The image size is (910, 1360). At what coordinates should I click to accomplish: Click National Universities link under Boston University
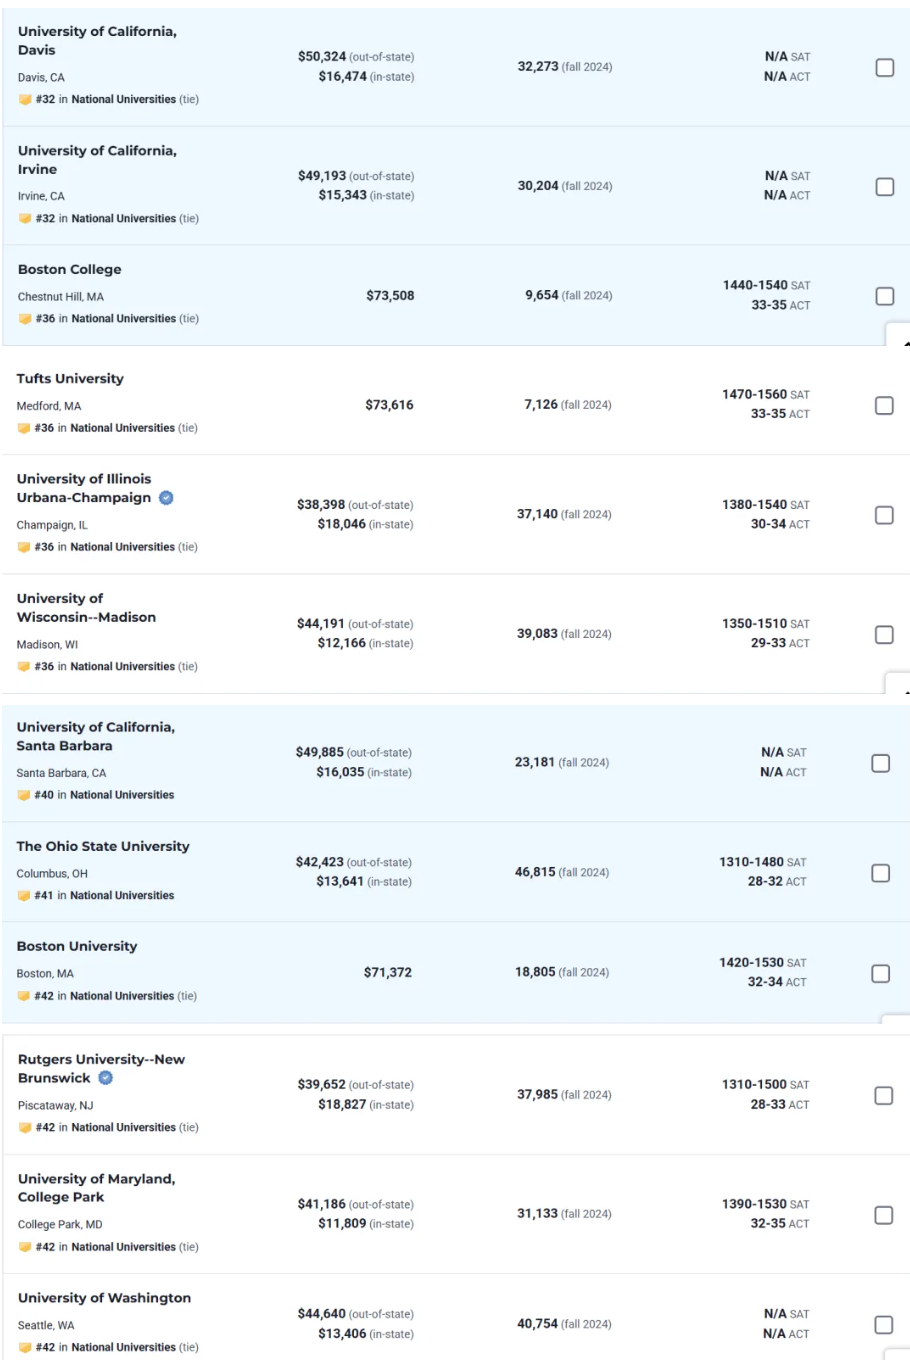[x=122, y=996]
